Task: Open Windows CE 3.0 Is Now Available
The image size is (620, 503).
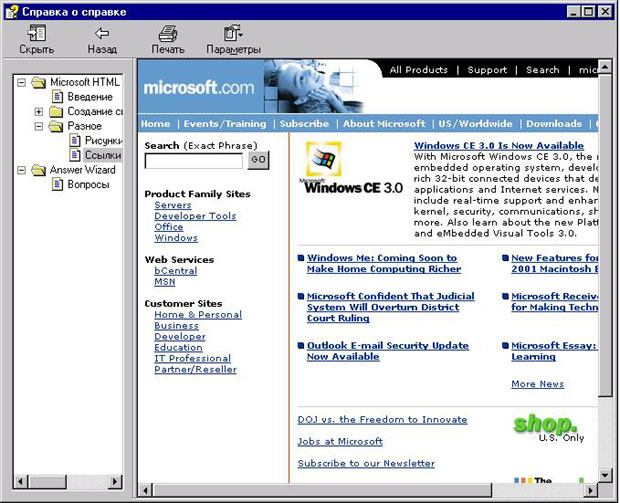Action: [499, 146]
